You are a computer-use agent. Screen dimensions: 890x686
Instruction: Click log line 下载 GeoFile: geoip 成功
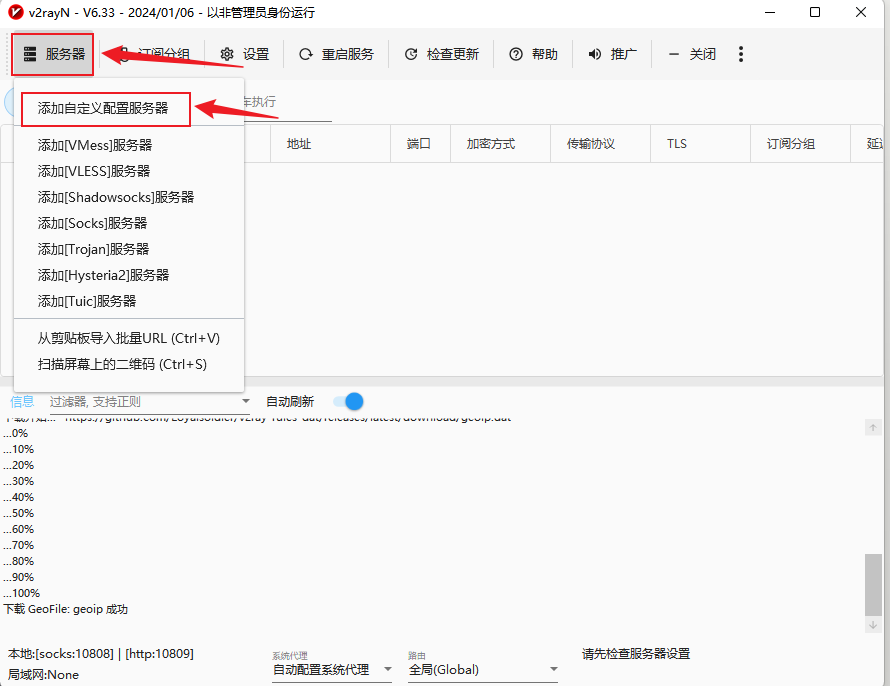click(x=66, y=609)
